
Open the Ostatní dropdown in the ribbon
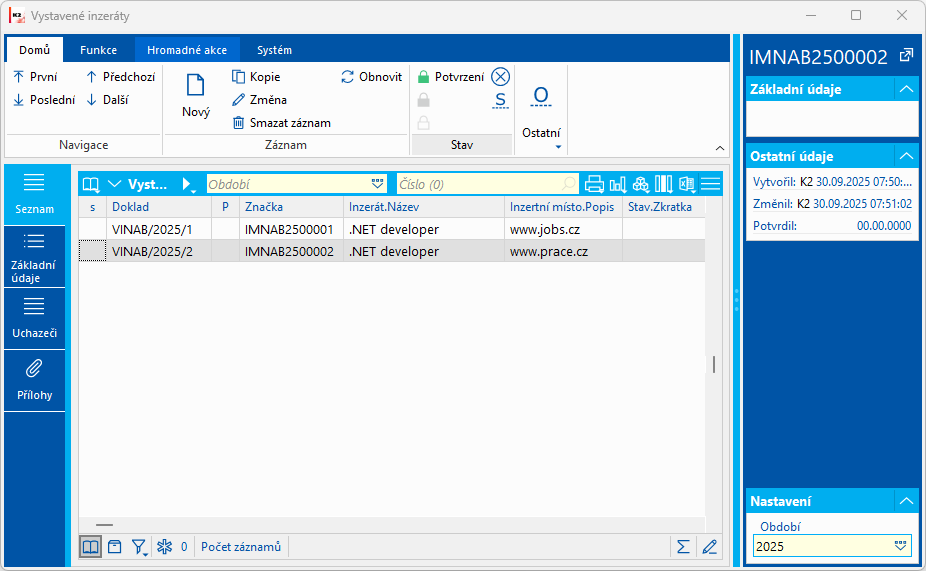pyautogui.click(x=541, y=120)
